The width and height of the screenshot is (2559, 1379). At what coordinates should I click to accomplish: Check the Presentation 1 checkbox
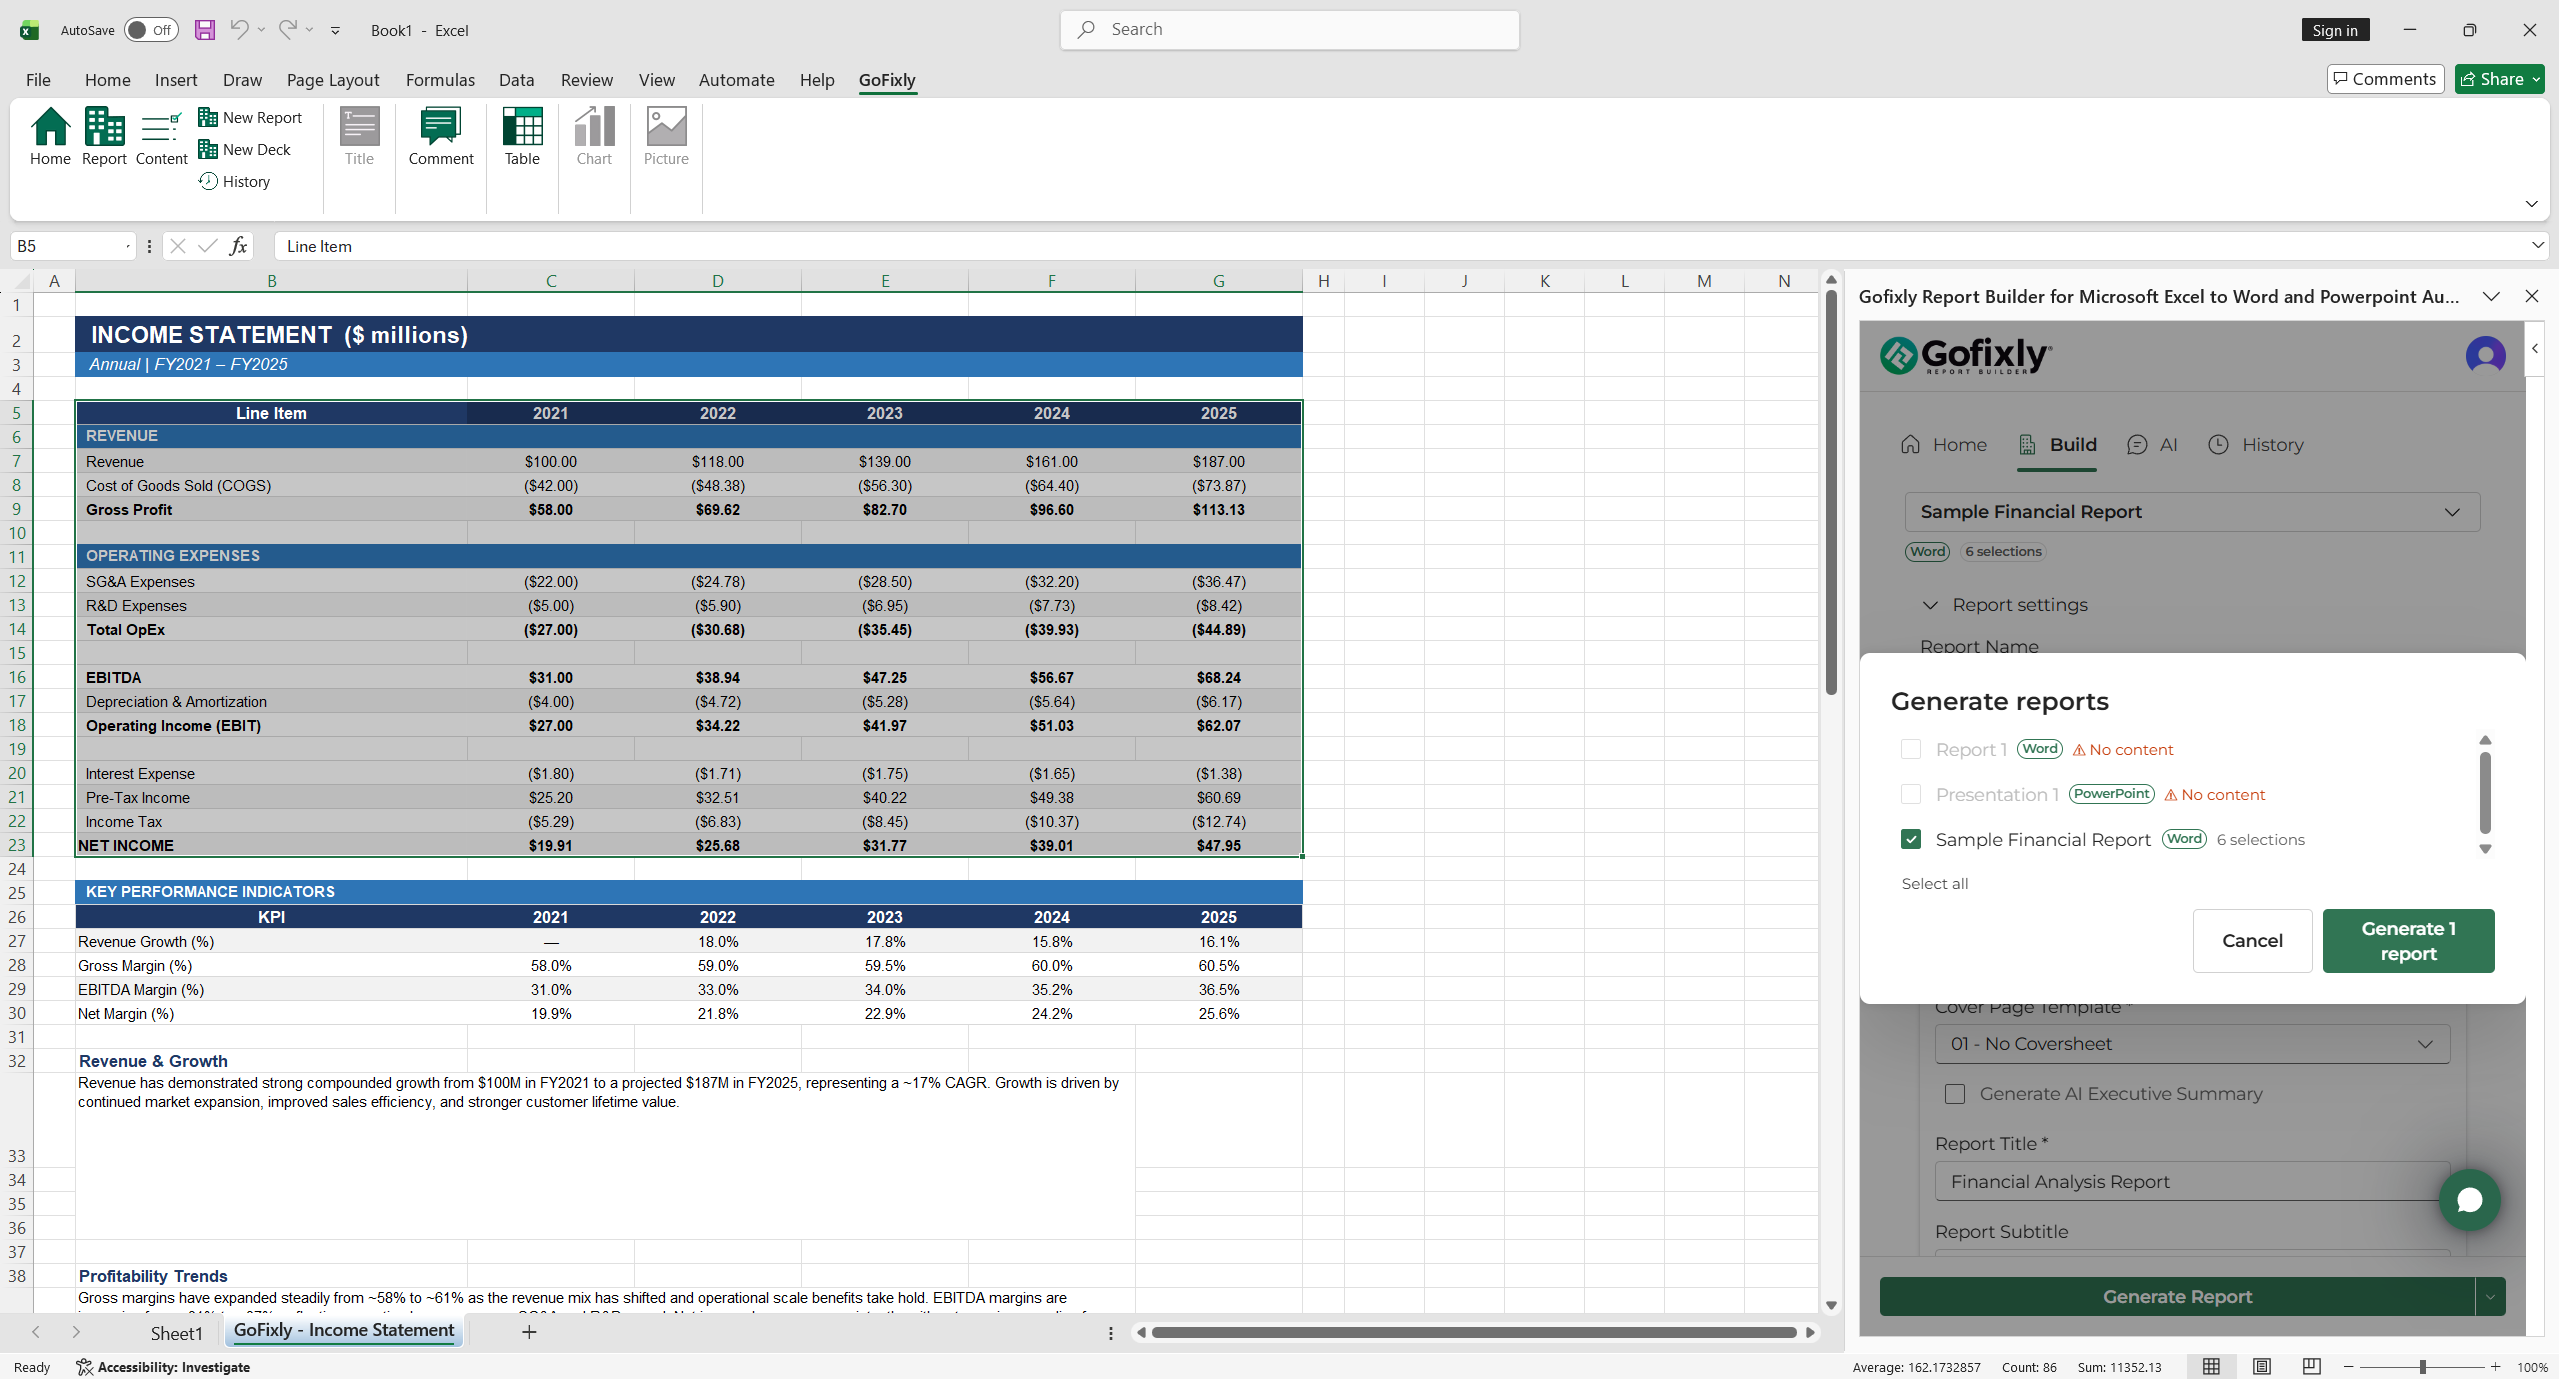[x=1910, y=794]
